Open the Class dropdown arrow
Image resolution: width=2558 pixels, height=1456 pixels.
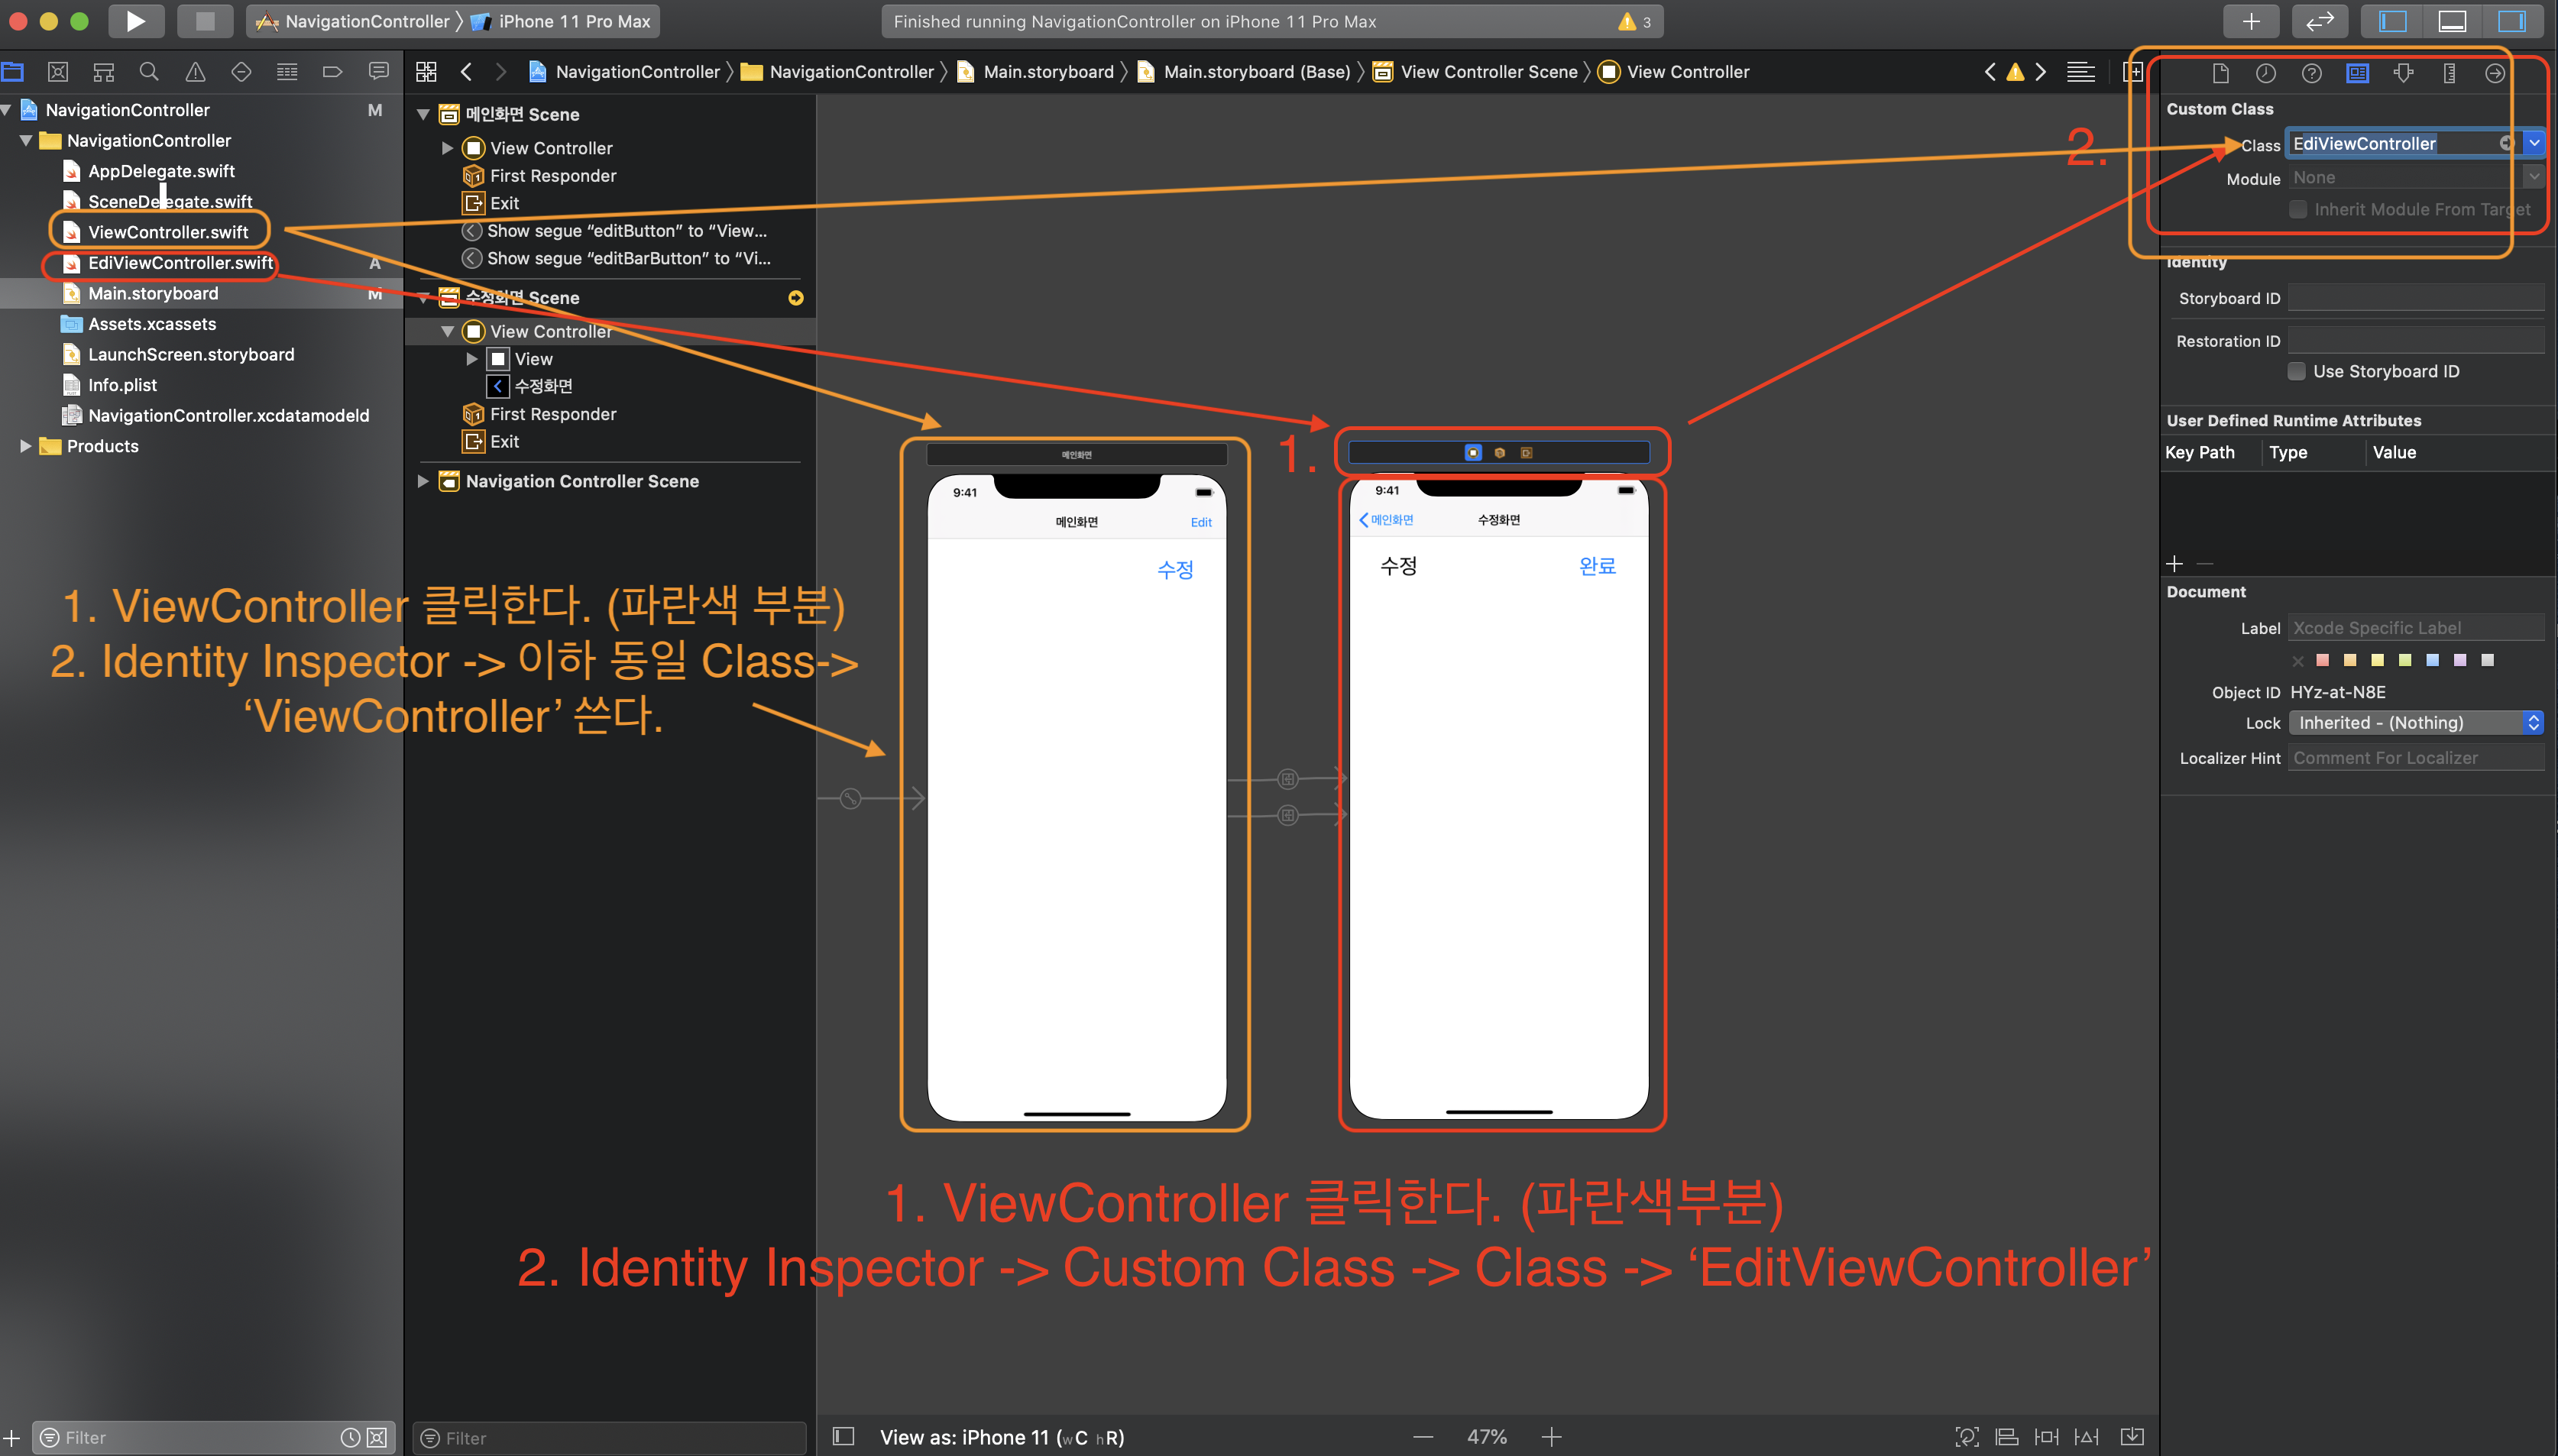tap(2534, 143)
